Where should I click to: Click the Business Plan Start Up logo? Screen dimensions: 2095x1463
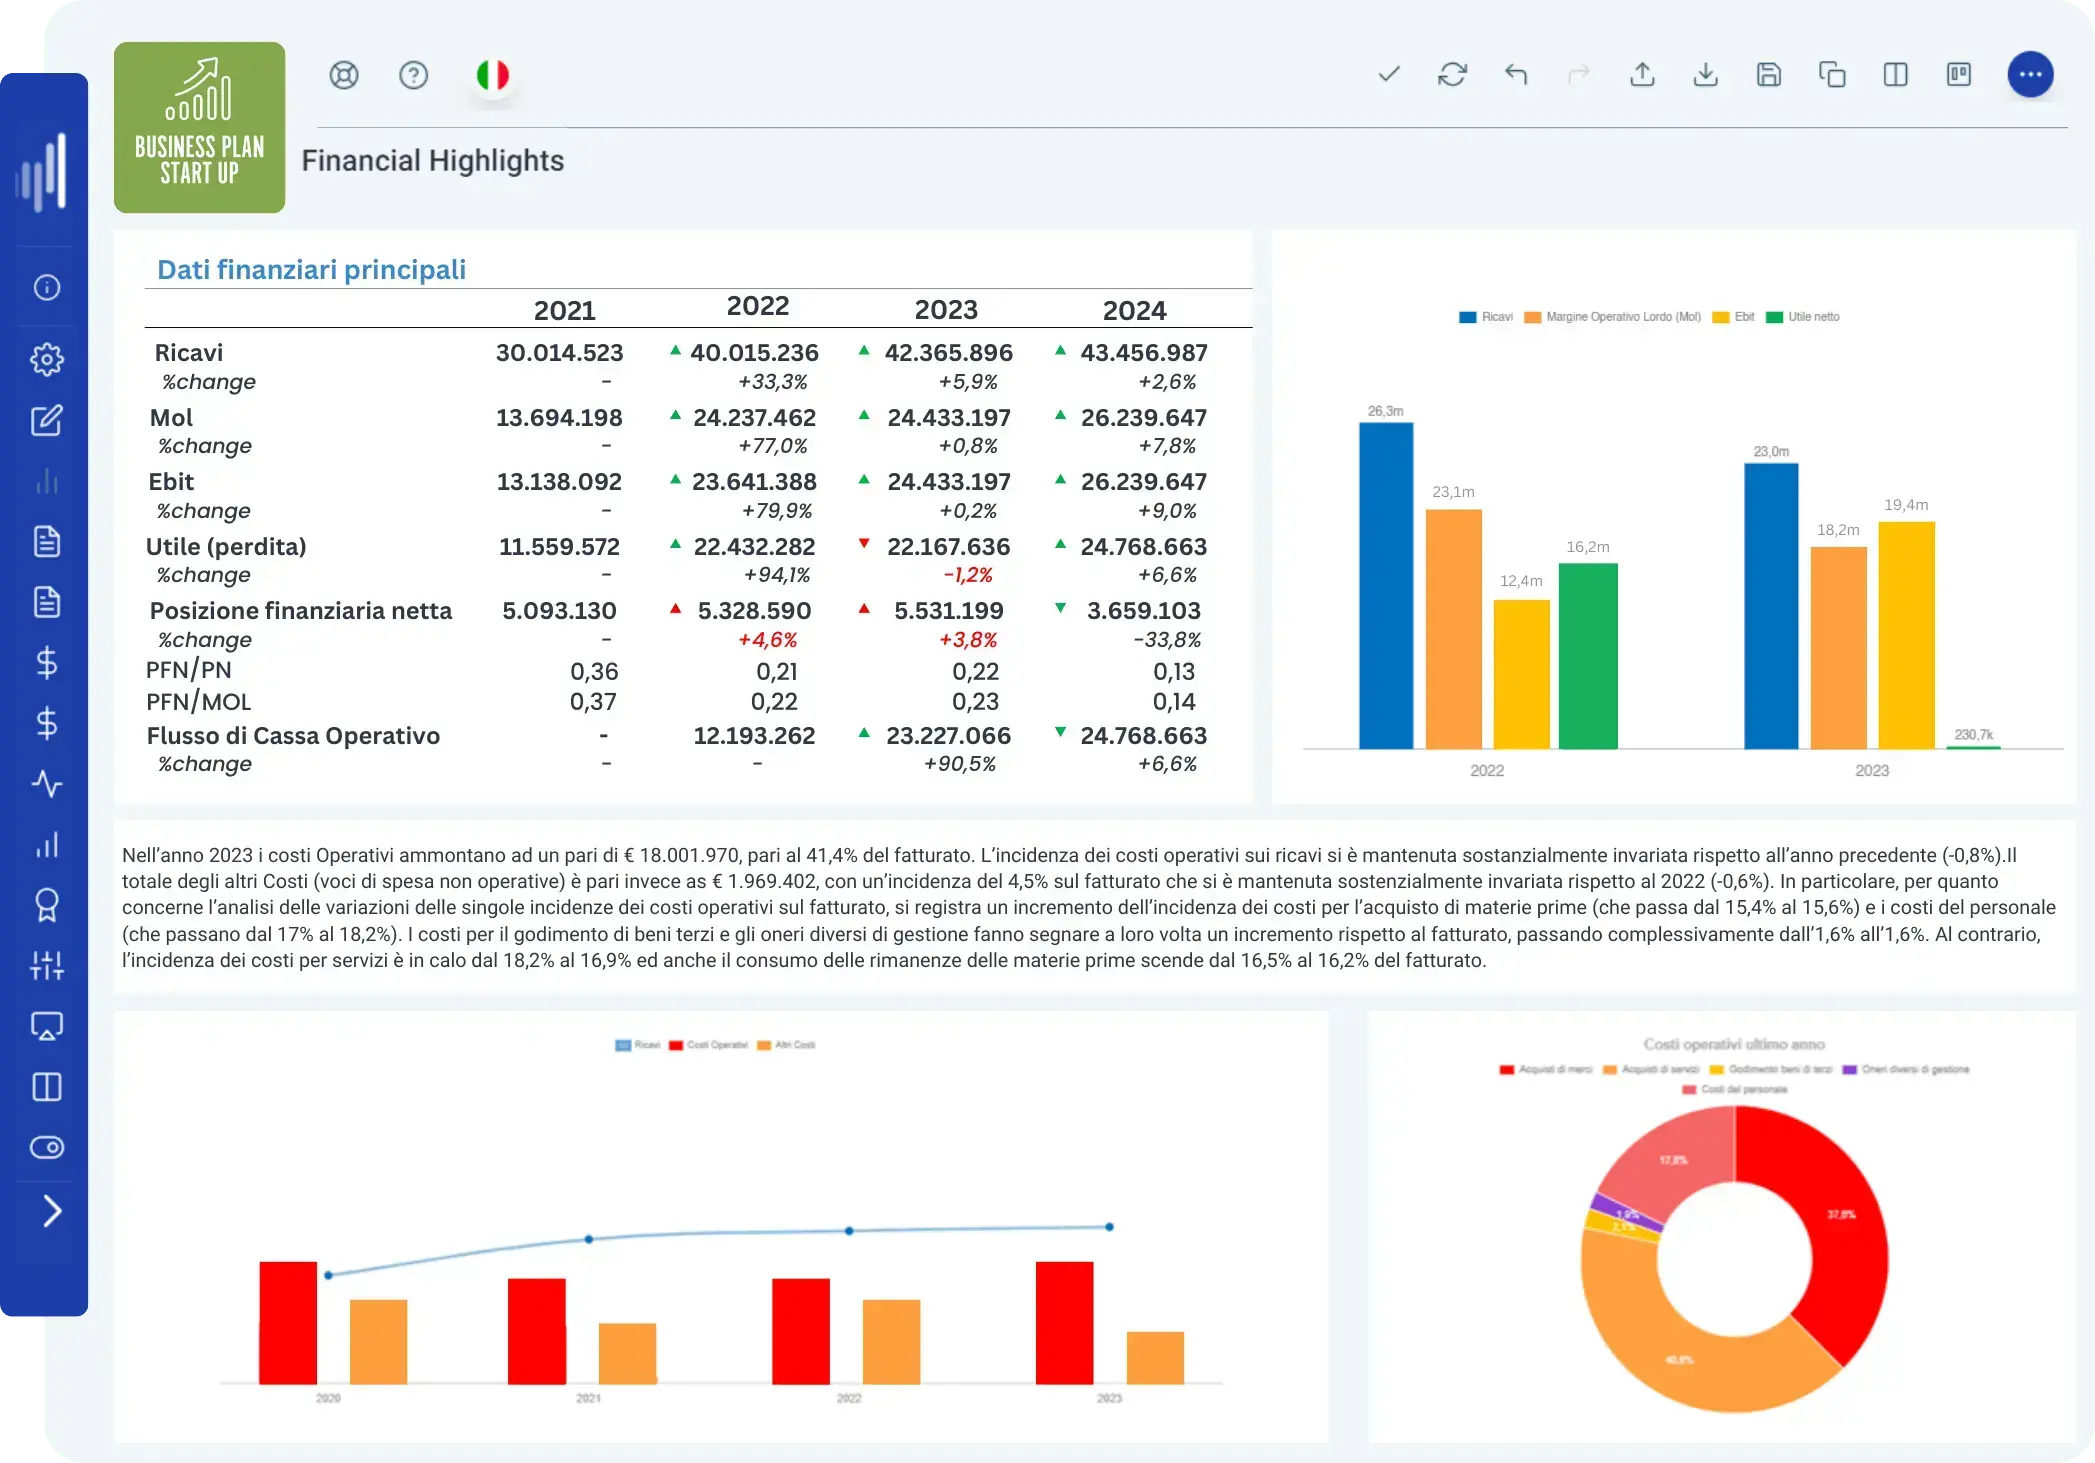(x=199, y=127)
